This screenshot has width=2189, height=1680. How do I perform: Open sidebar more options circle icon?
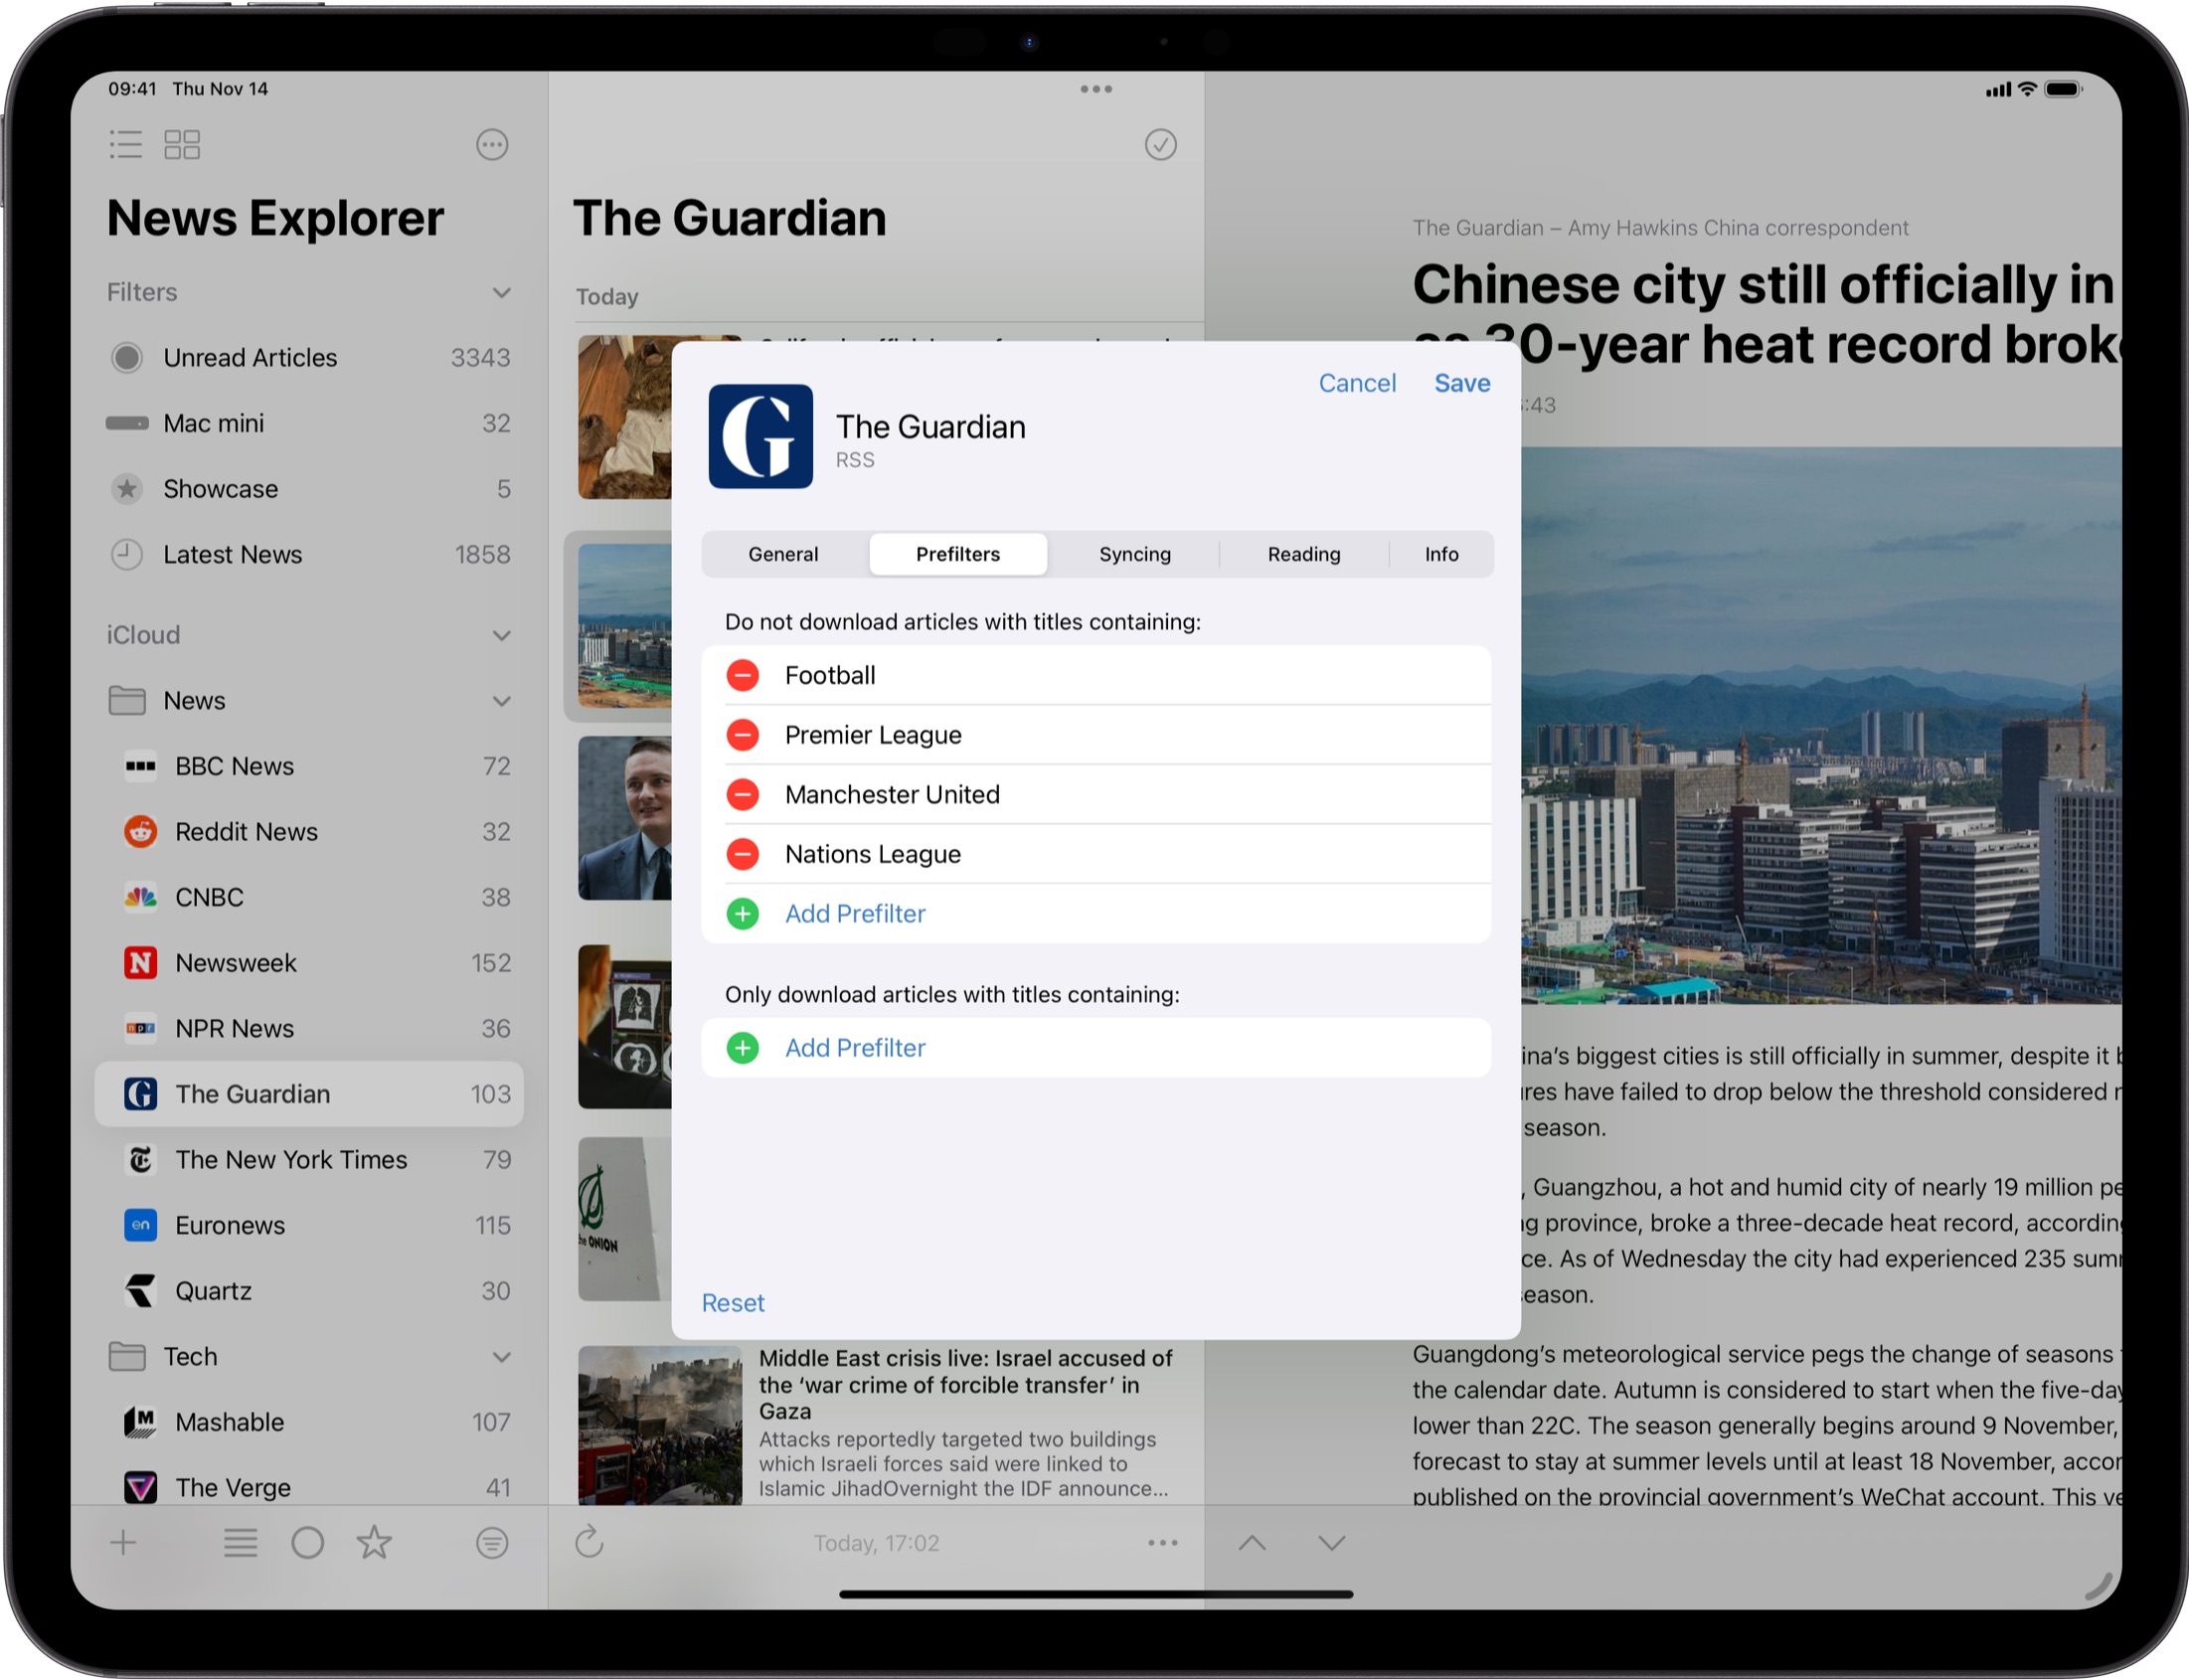[492, 145]
